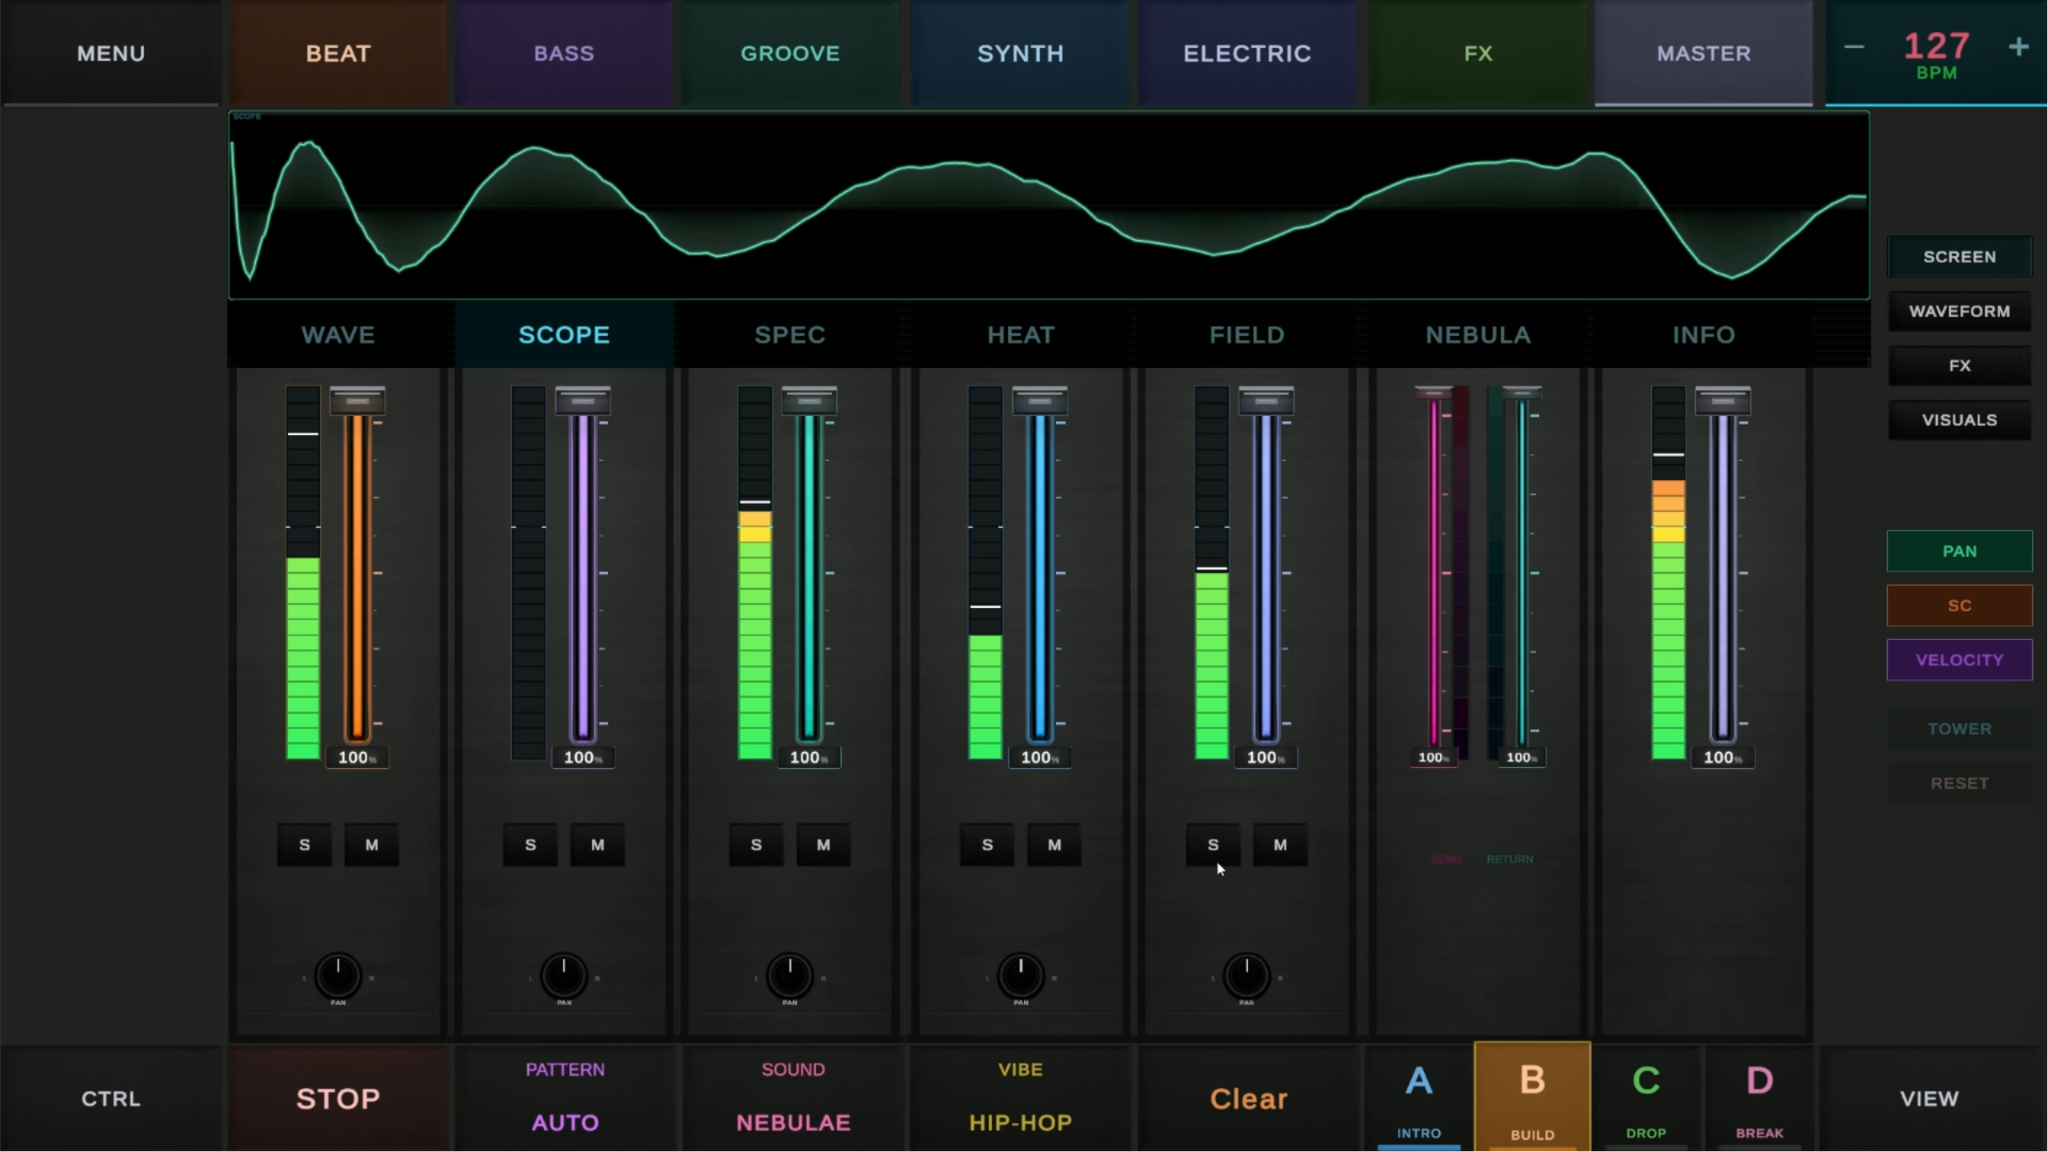
Task: Click the RESET button
Action: click(1959, 783)
